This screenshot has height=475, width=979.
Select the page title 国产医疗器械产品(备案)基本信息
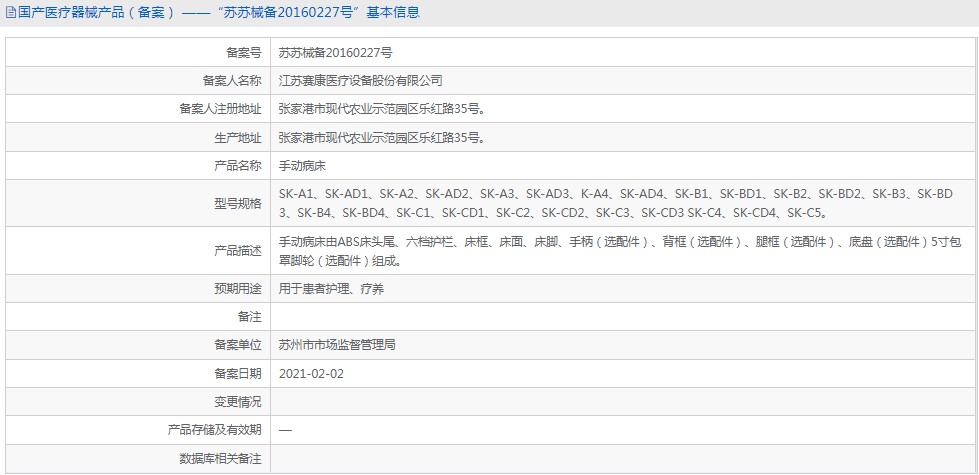219,12
